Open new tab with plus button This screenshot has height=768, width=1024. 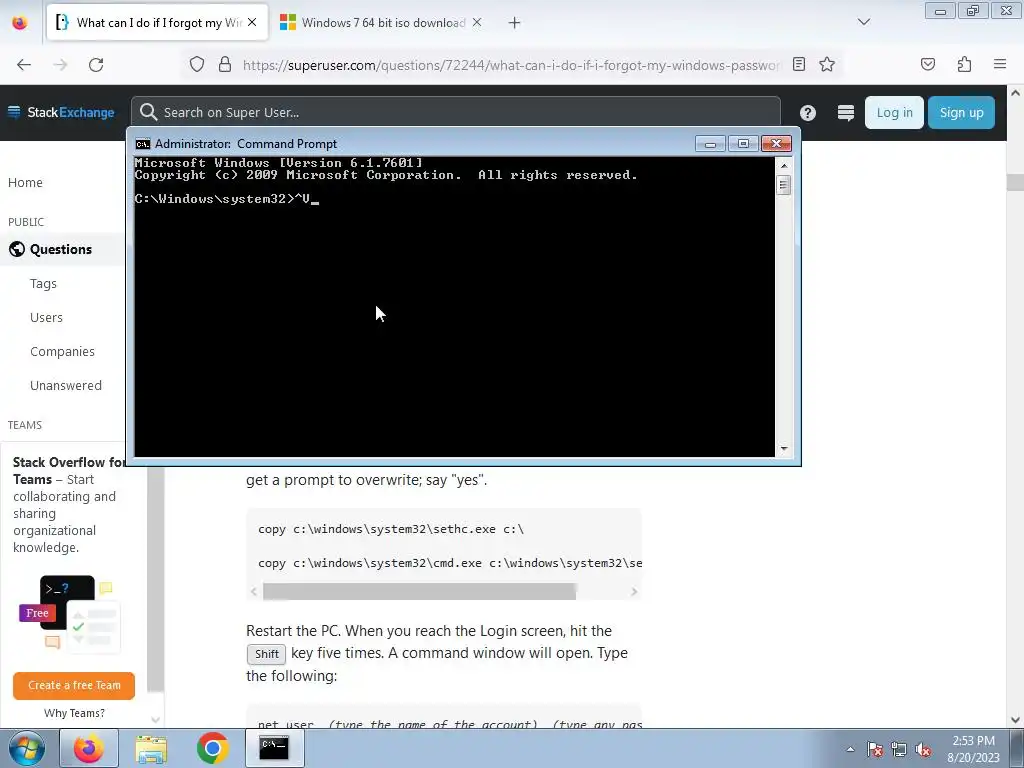515,23
